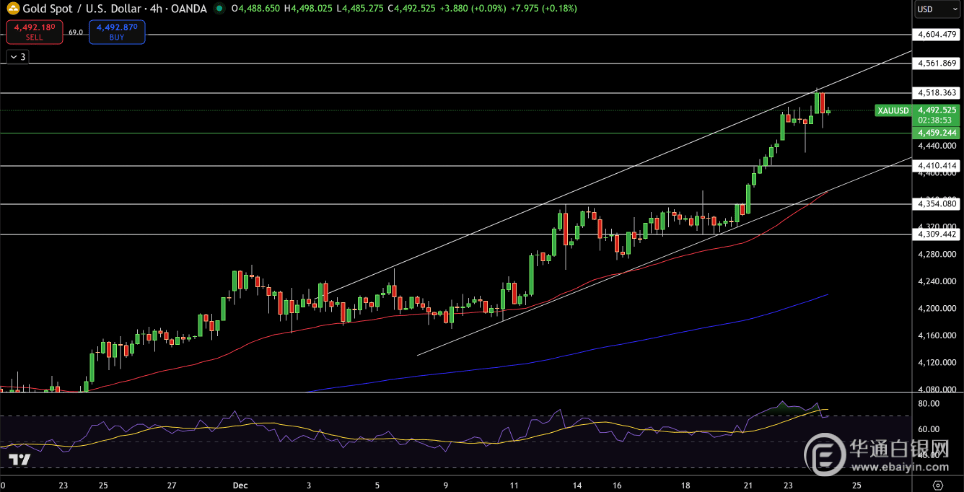Viewport: 964px width, 492px height.
Task: Select the 4,561.869 price level label
Action: coord(938,63)
